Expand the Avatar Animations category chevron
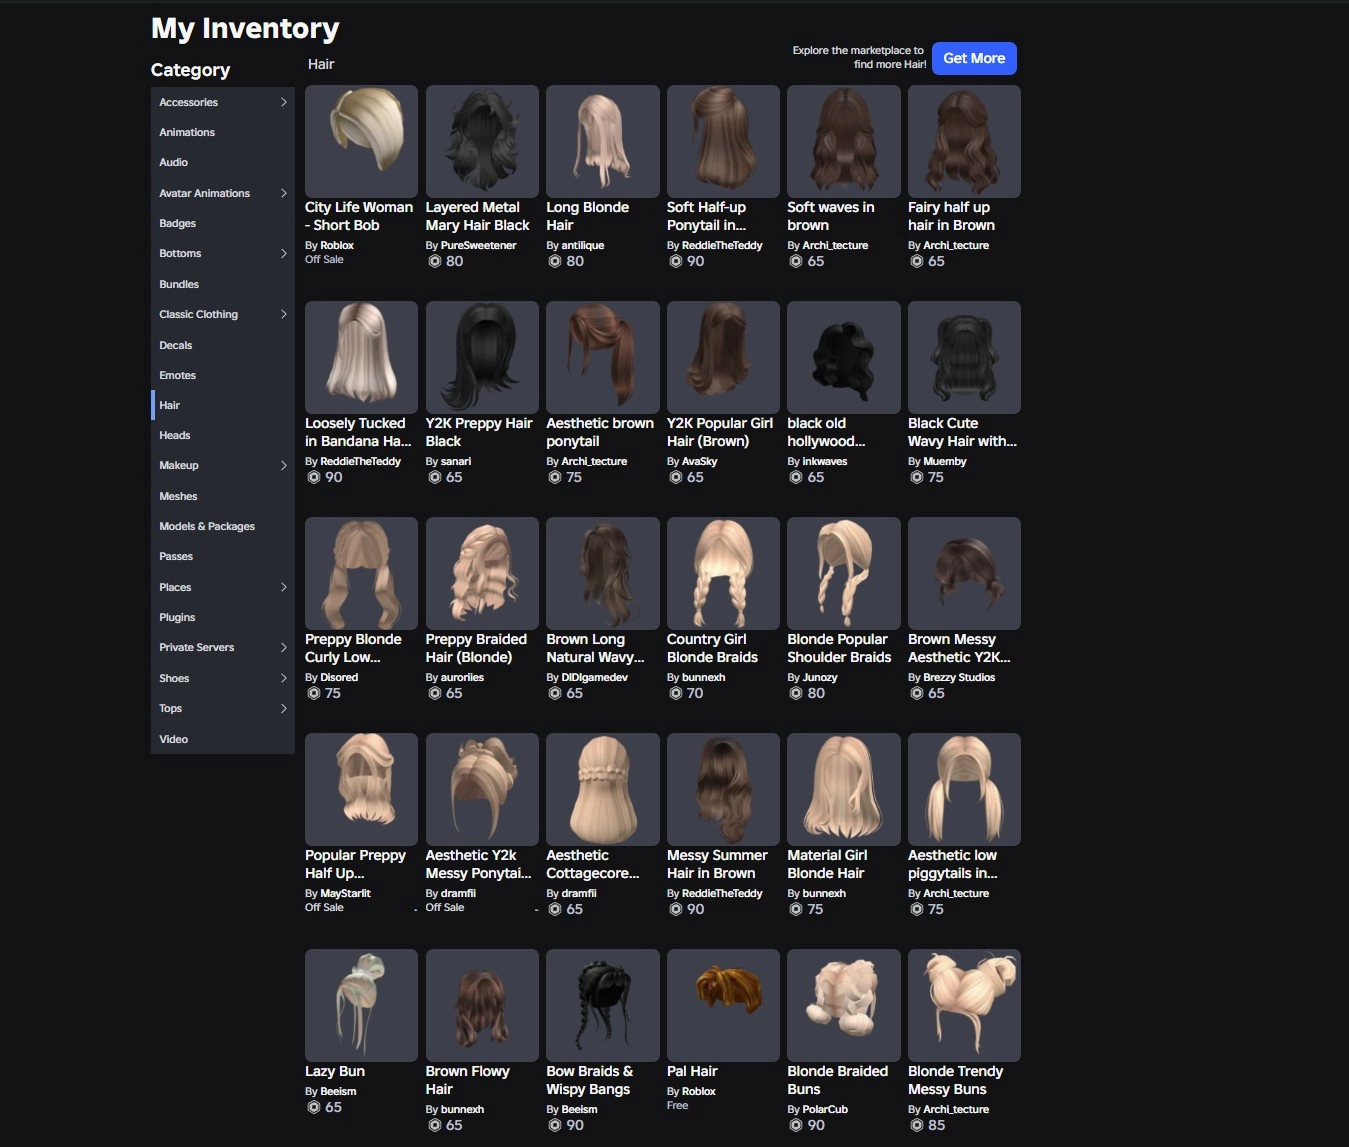 pos(283,193)
